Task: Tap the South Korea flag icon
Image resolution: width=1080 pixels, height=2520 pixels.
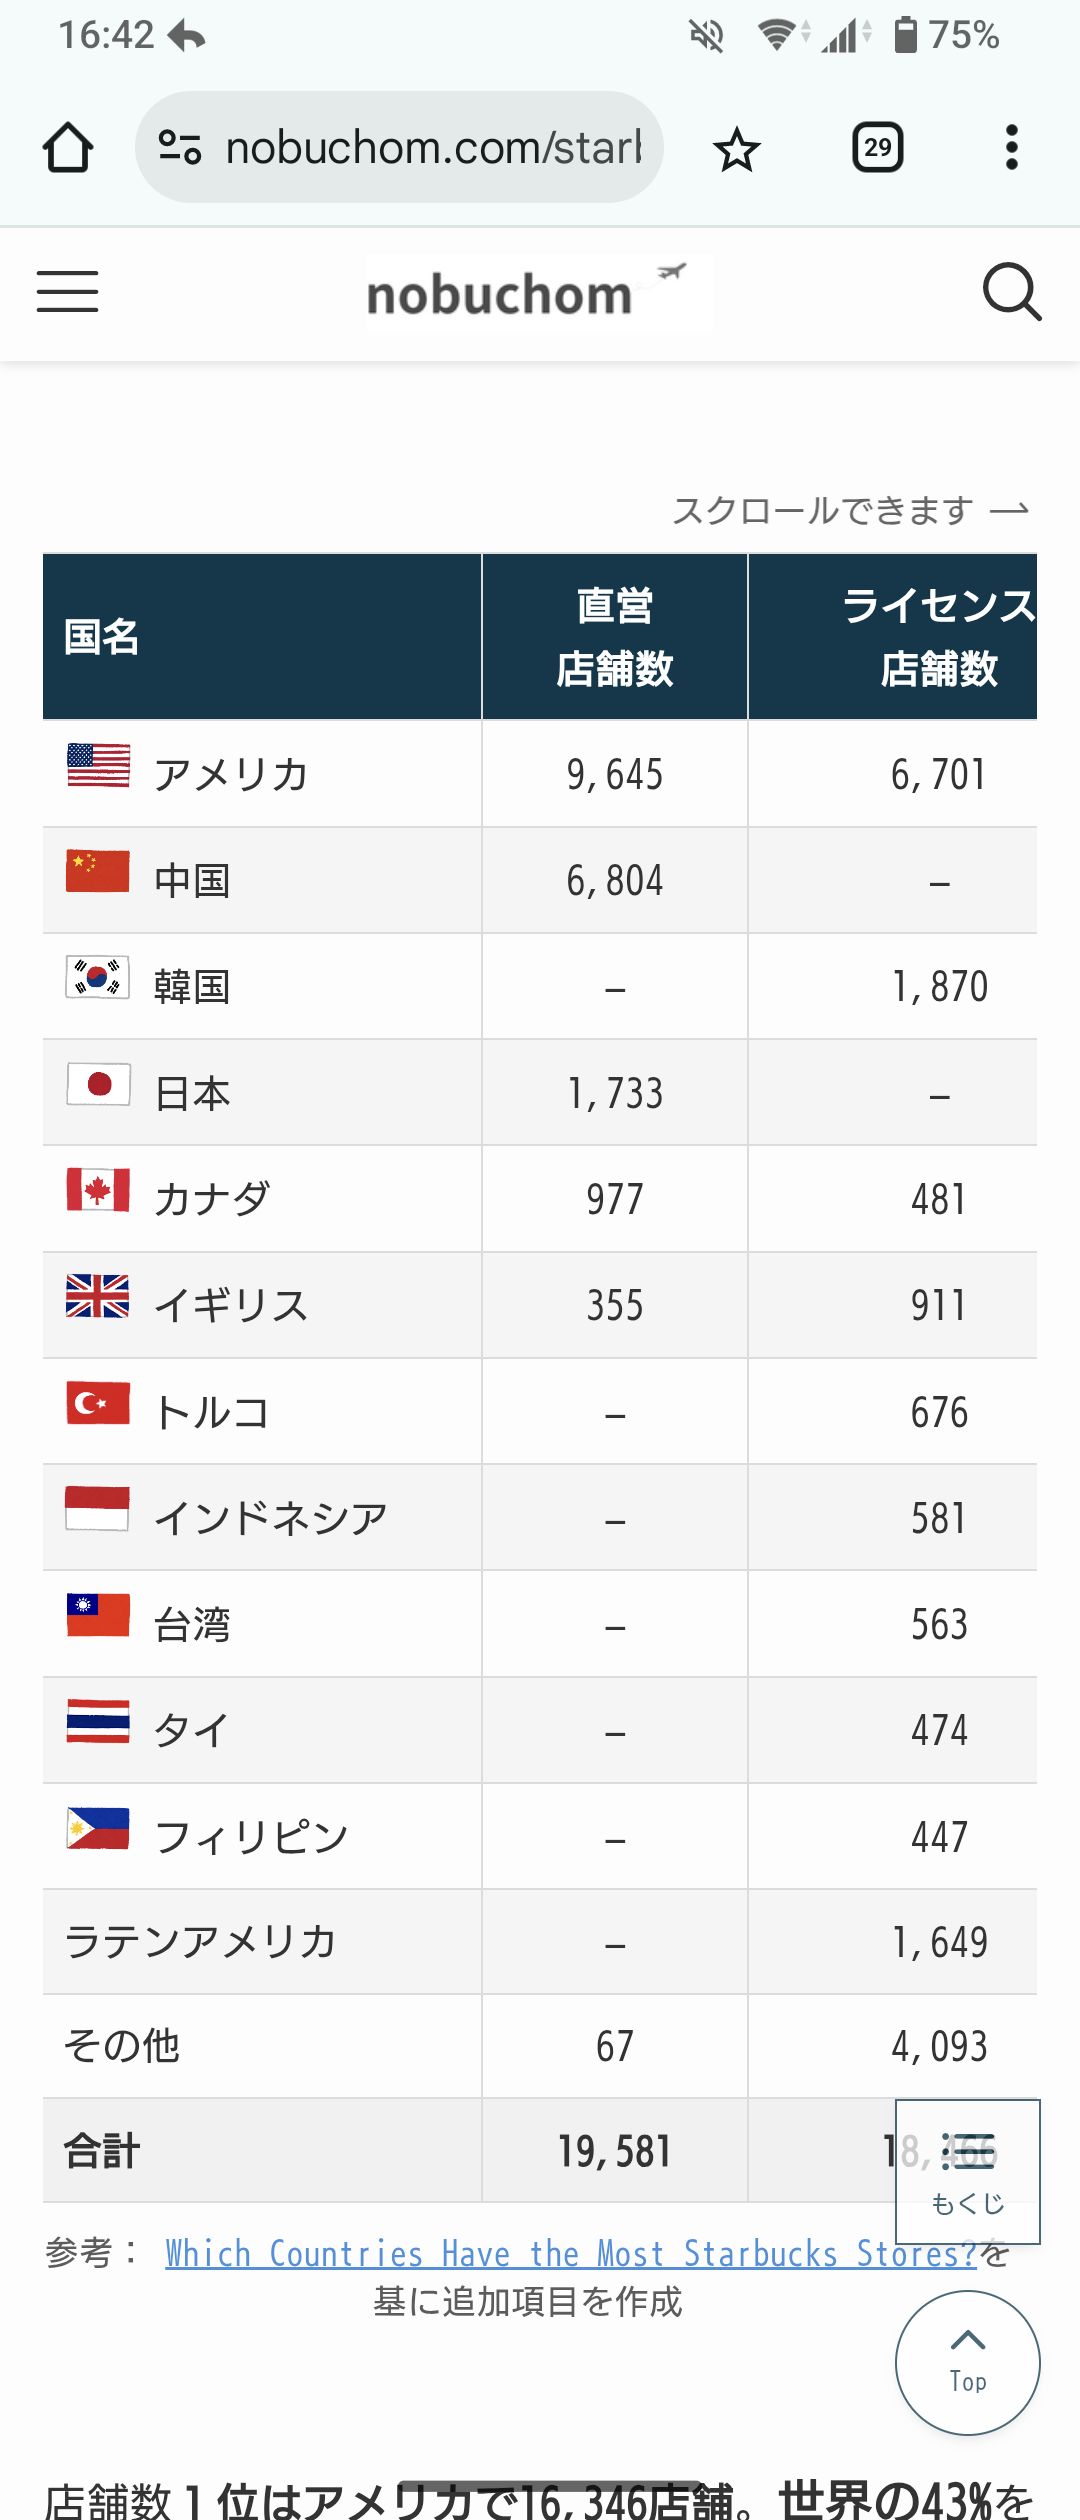Action: coord(98,977)
